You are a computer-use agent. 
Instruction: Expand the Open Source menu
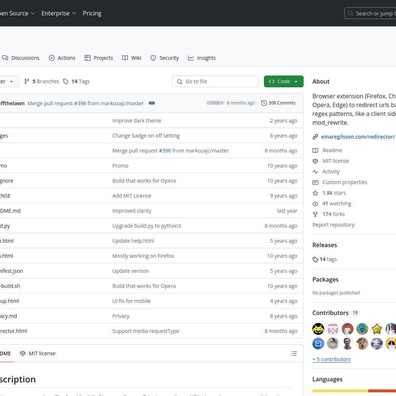pyautogui.click(x=17, y=13)
